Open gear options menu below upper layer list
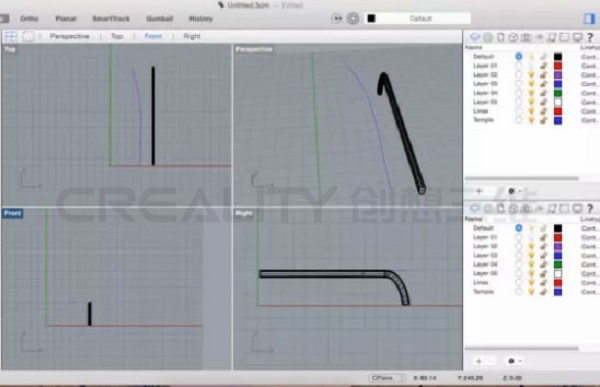Viewport: 600px width, 387px height. coord(514,191)
